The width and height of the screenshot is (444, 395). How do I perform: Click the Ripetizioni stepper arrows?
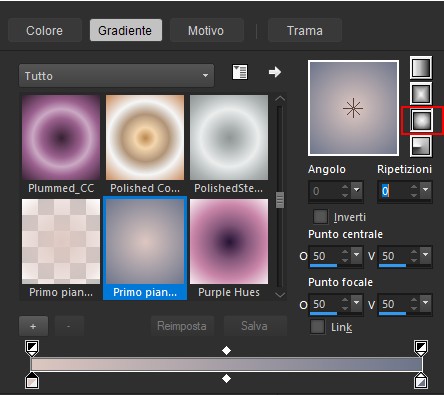(x=414, y=191)
